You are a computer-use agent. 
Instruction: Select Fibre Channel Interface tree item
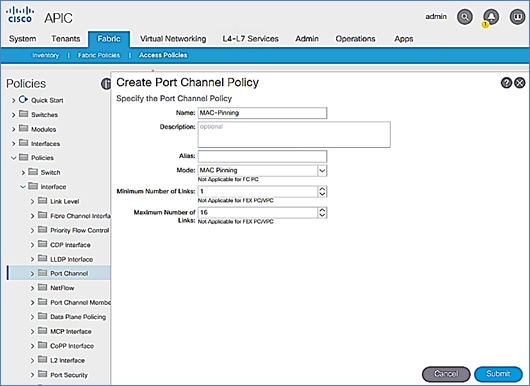click(80, 216)
